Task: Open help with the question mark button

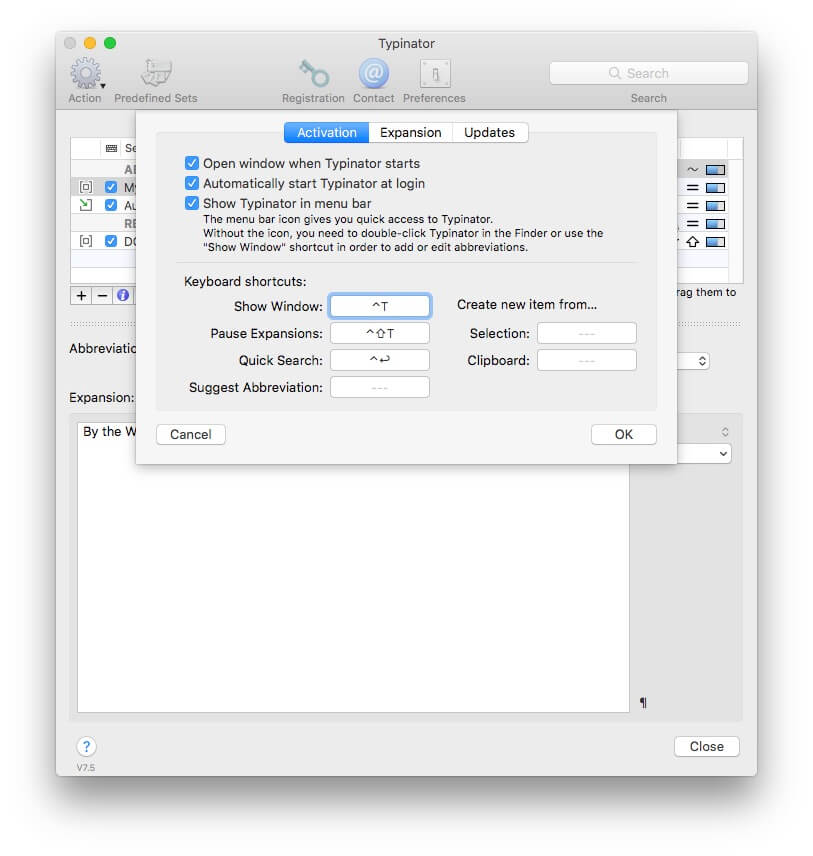Action: (86, 747)
